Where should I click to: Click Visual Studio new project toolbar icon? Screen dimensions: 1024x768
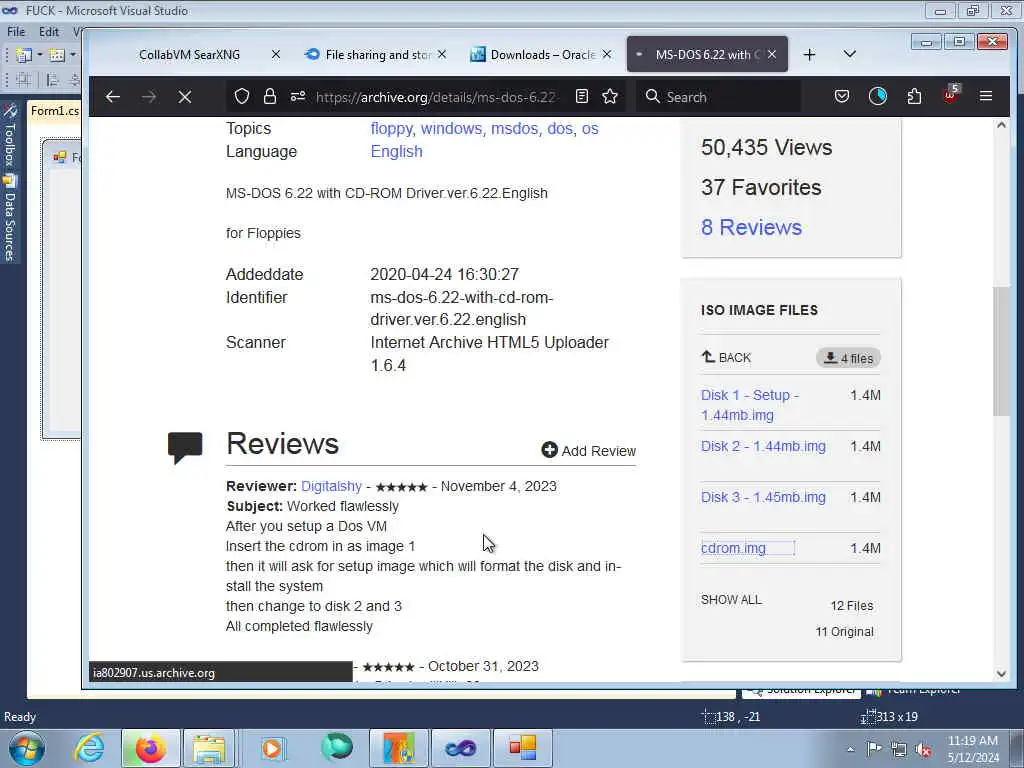click(x=24, y=55)
